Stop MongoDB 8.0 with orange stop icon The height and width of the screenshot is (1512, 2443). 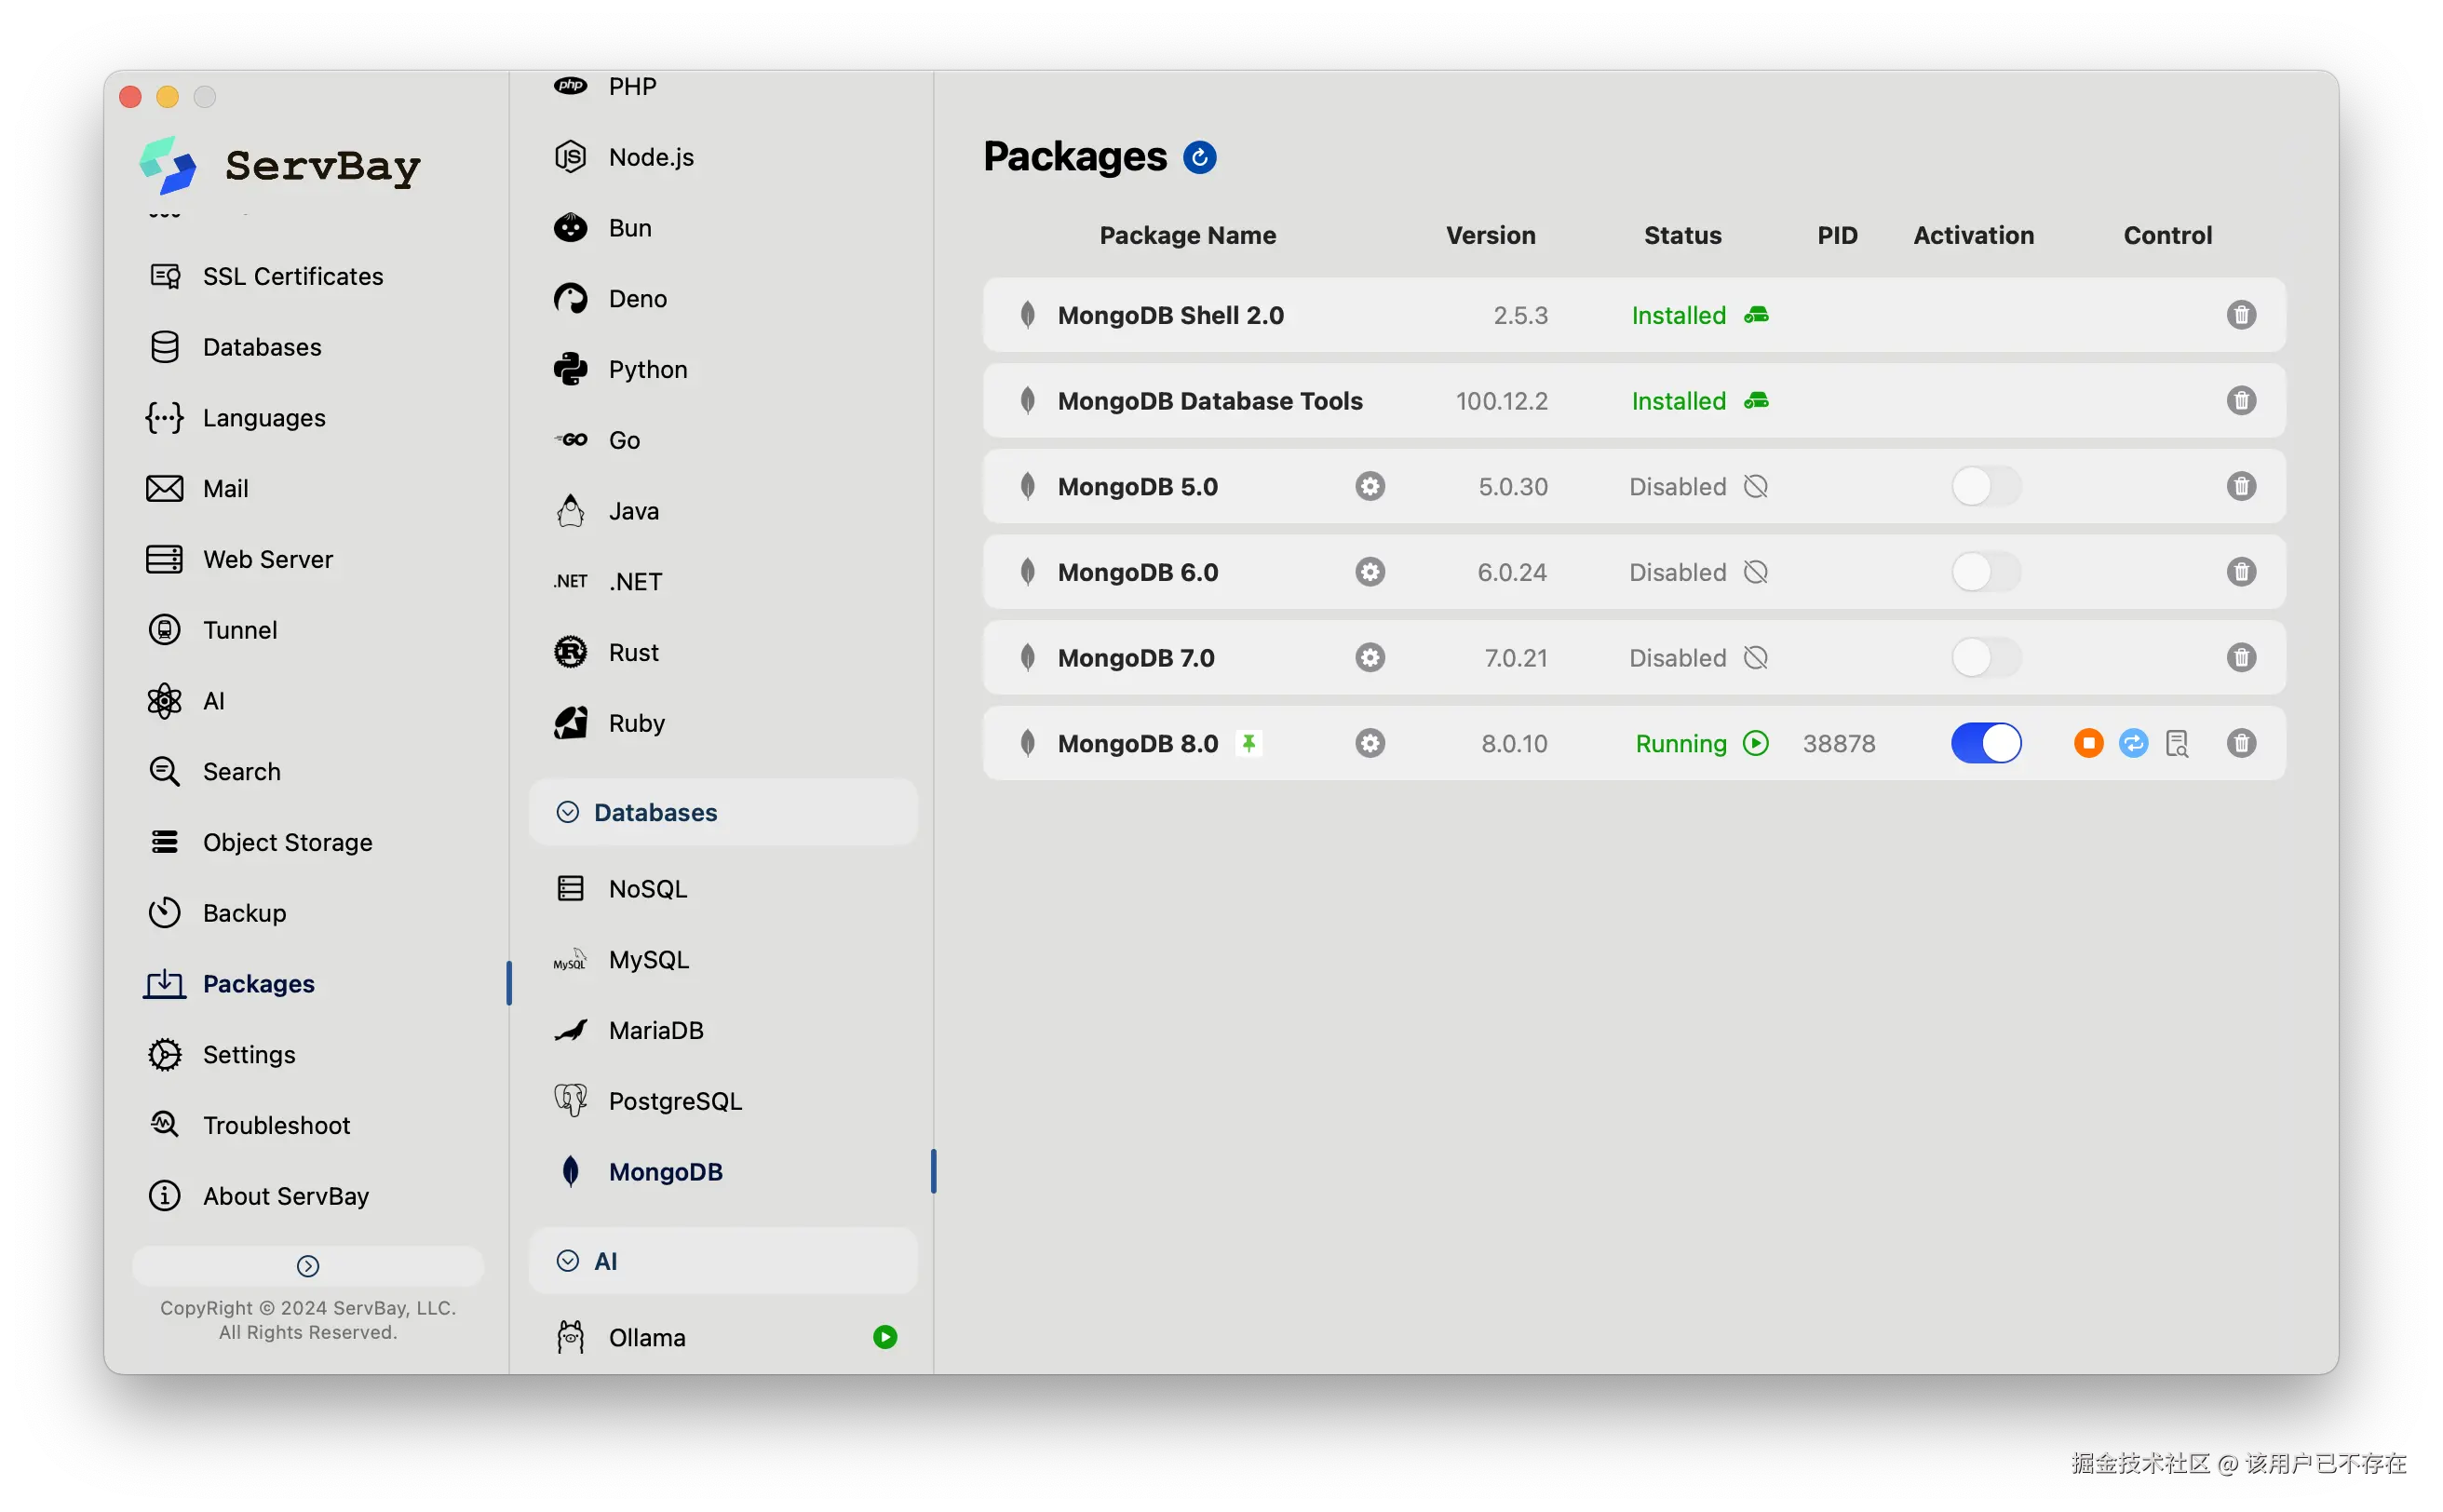pyautogui.click(x=2088, y=743)
